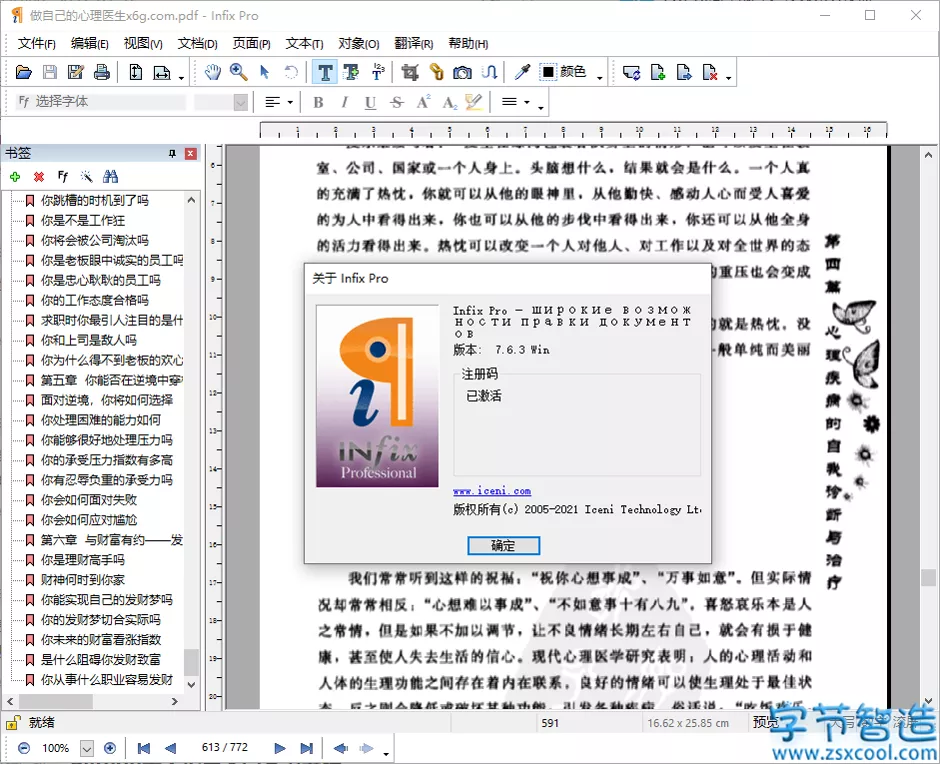Viewport: 940px width, 764px height.
Task: Select the numbered text tool
Action: (378, 73)
